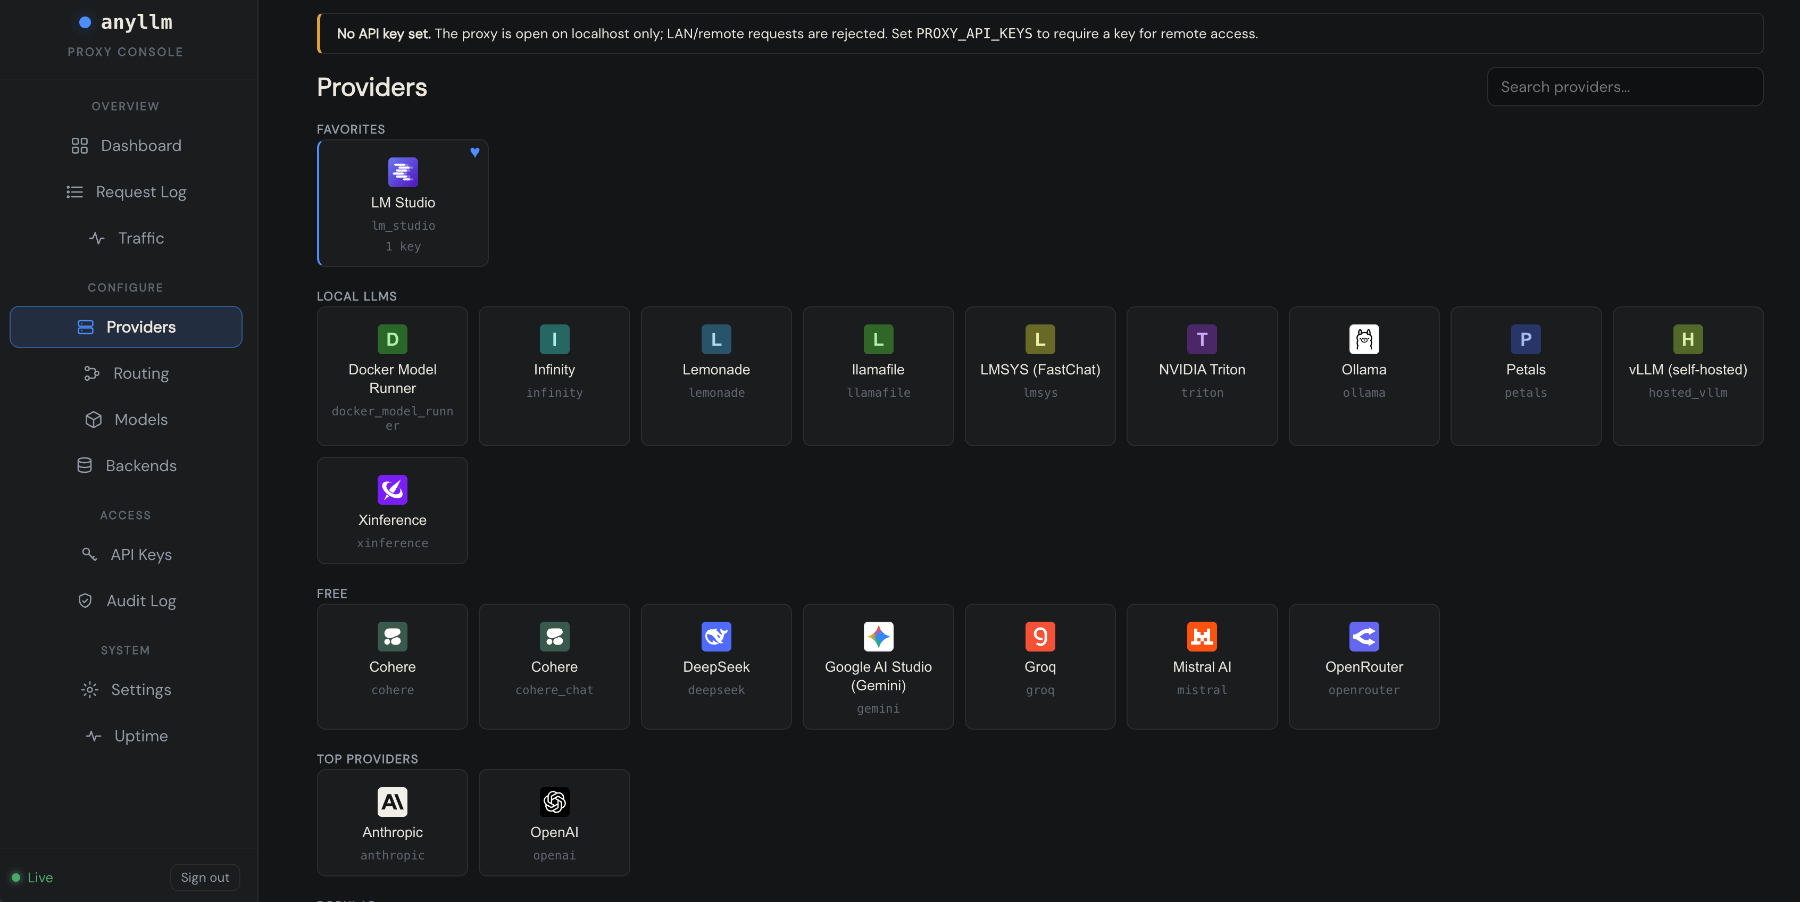Click the Traffic pulse icon
This screenshot has width=1800, height=902.
pyautogui.click(x=97, y=238)
